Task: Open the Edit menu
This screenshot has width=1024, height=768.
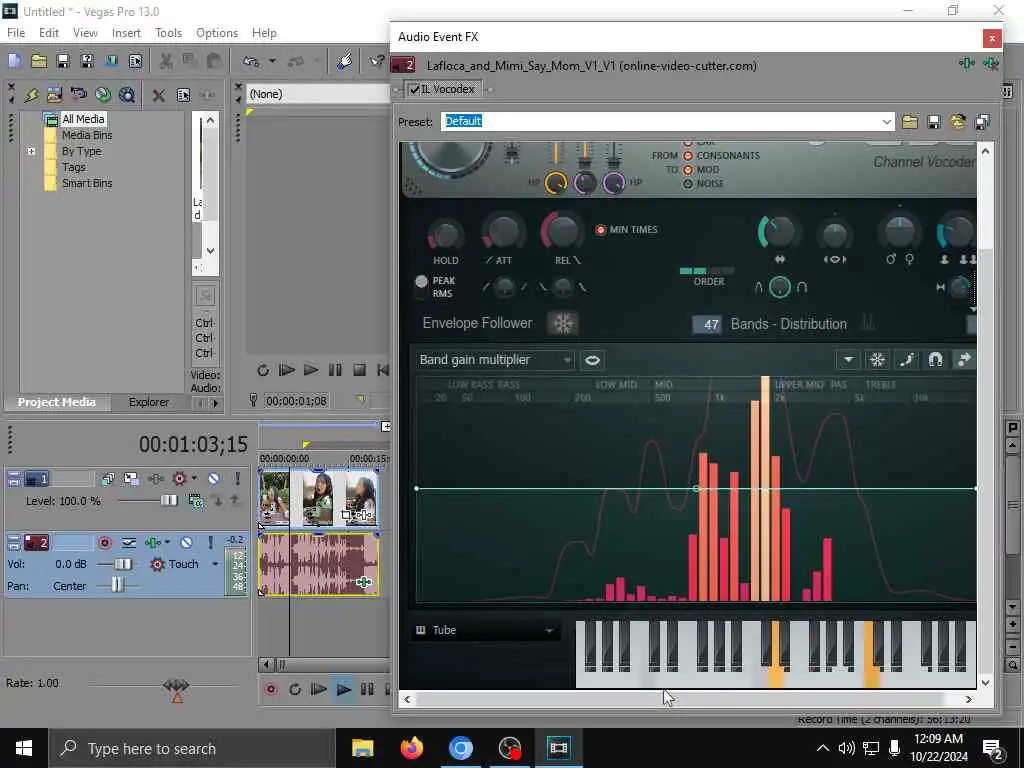Action: point(48,33)
